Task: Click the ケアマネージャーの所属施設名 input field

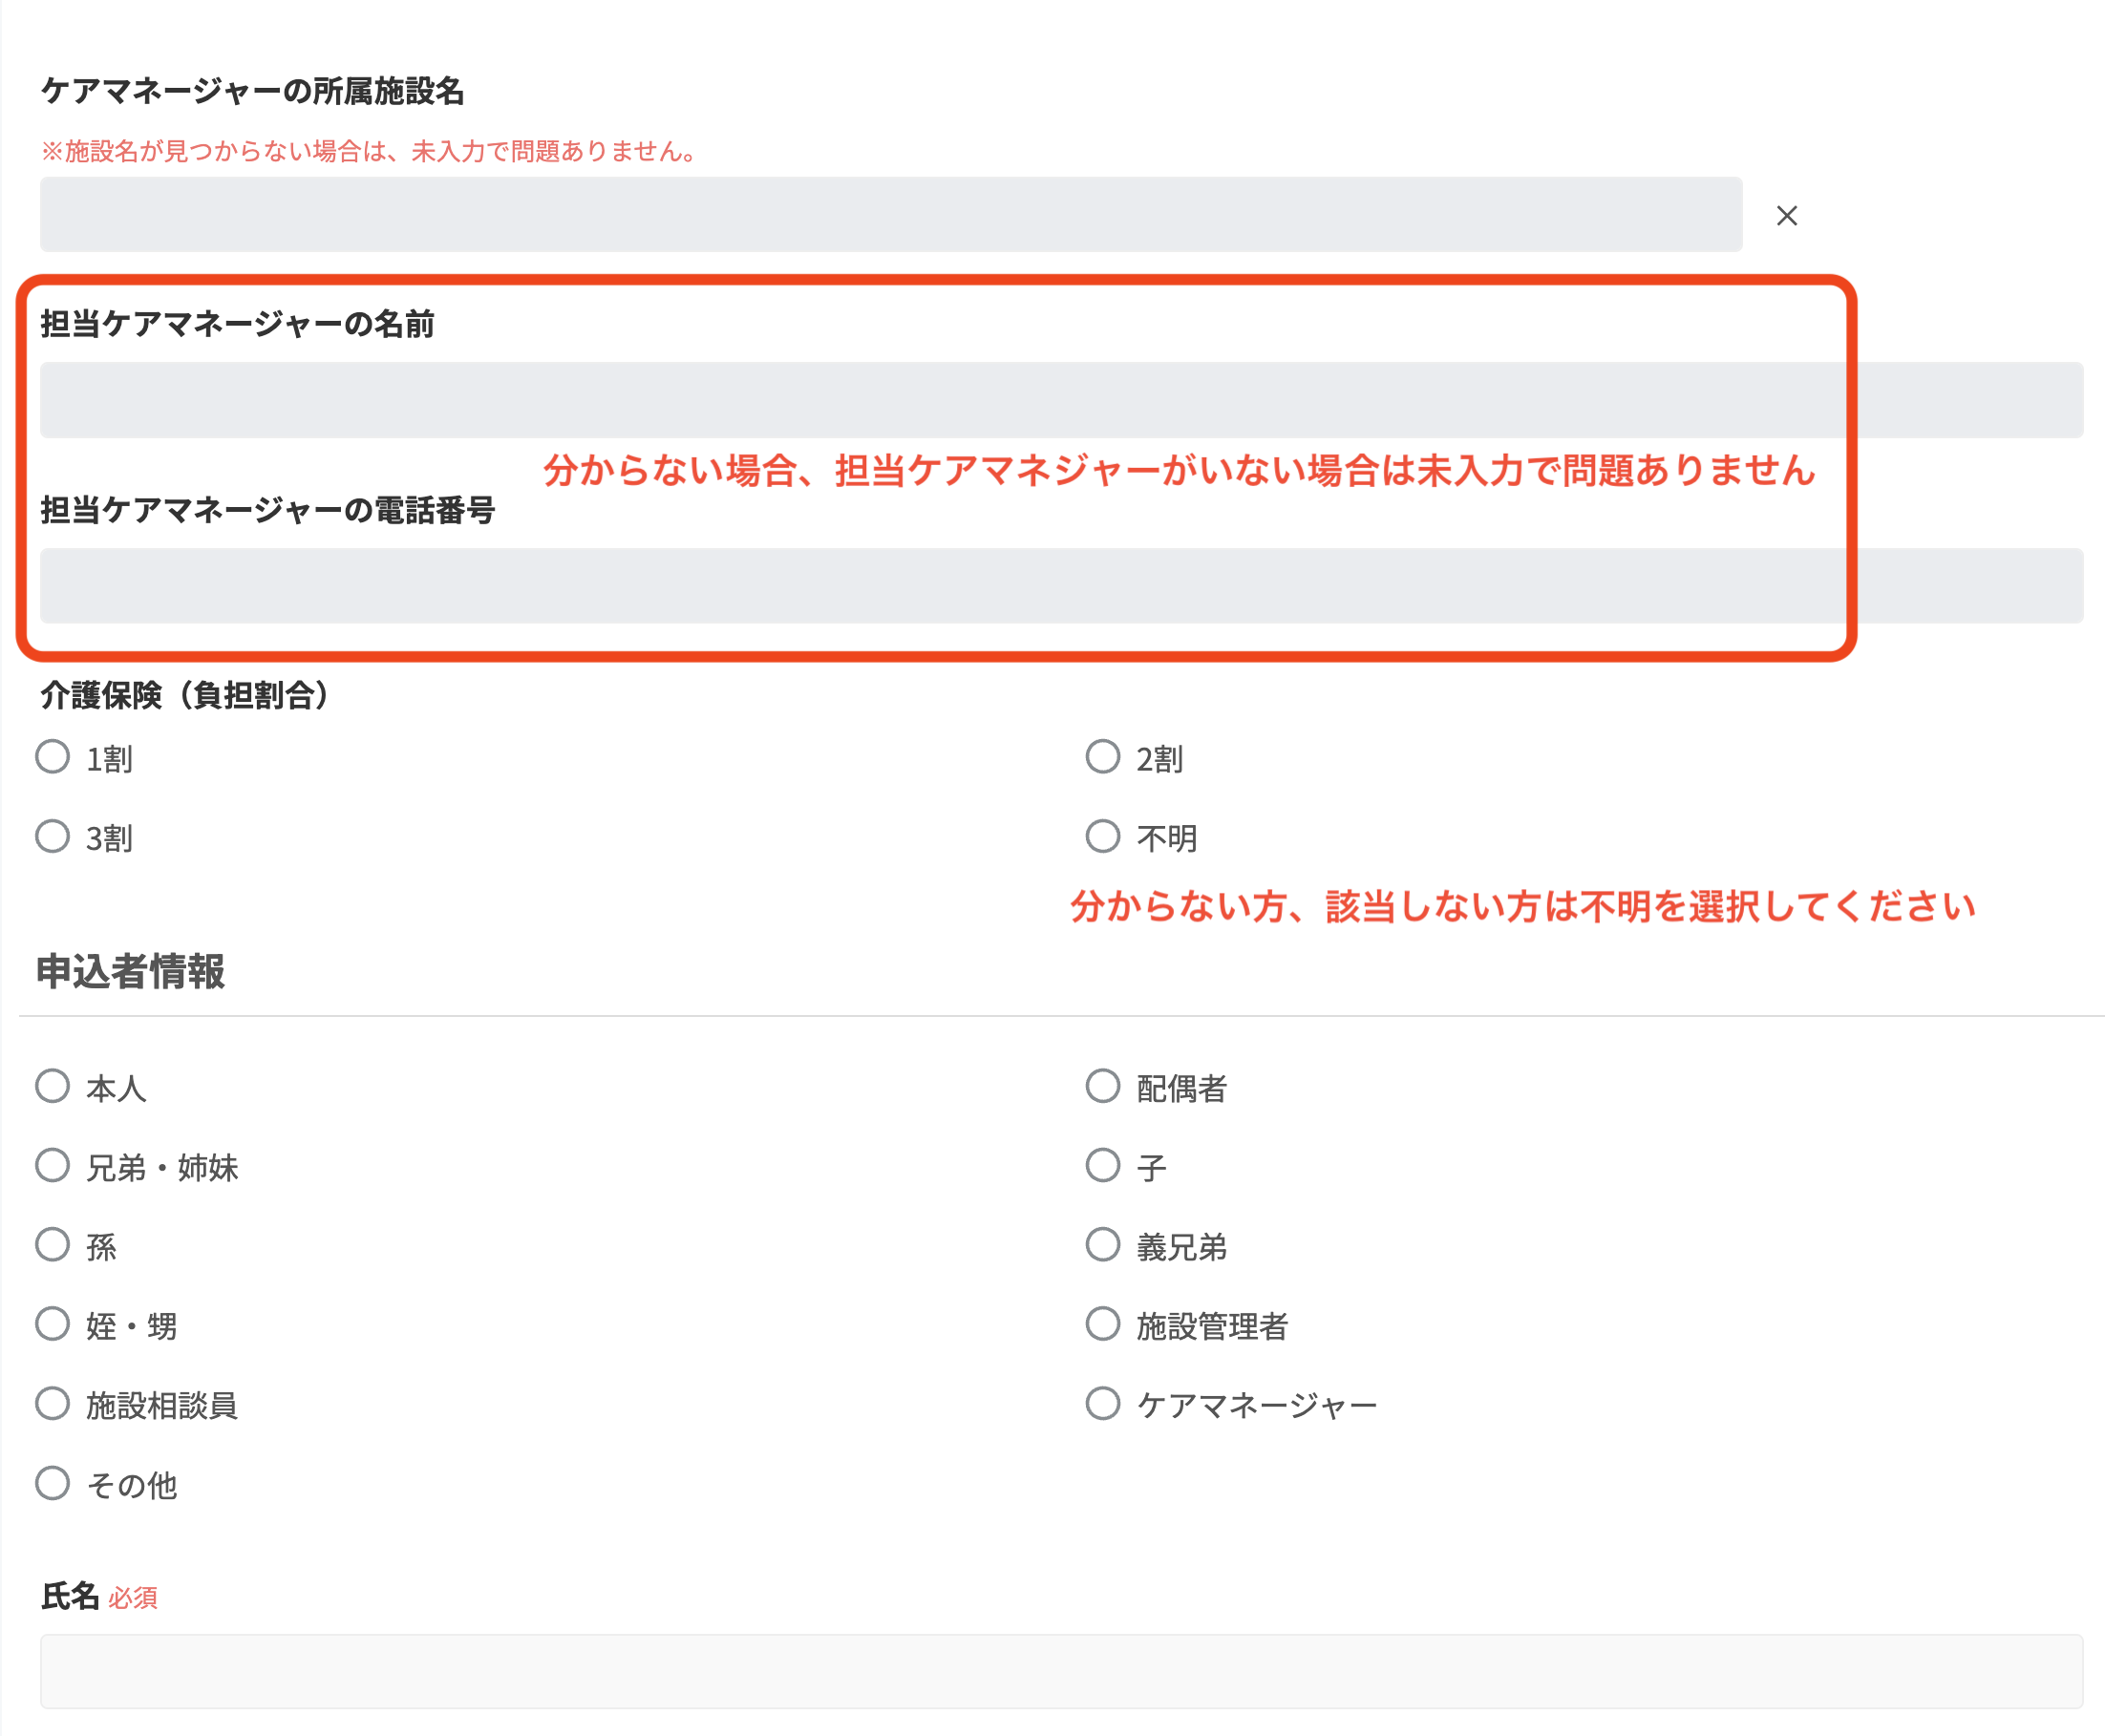Action: pyautogui.click(x=890, y=213)
